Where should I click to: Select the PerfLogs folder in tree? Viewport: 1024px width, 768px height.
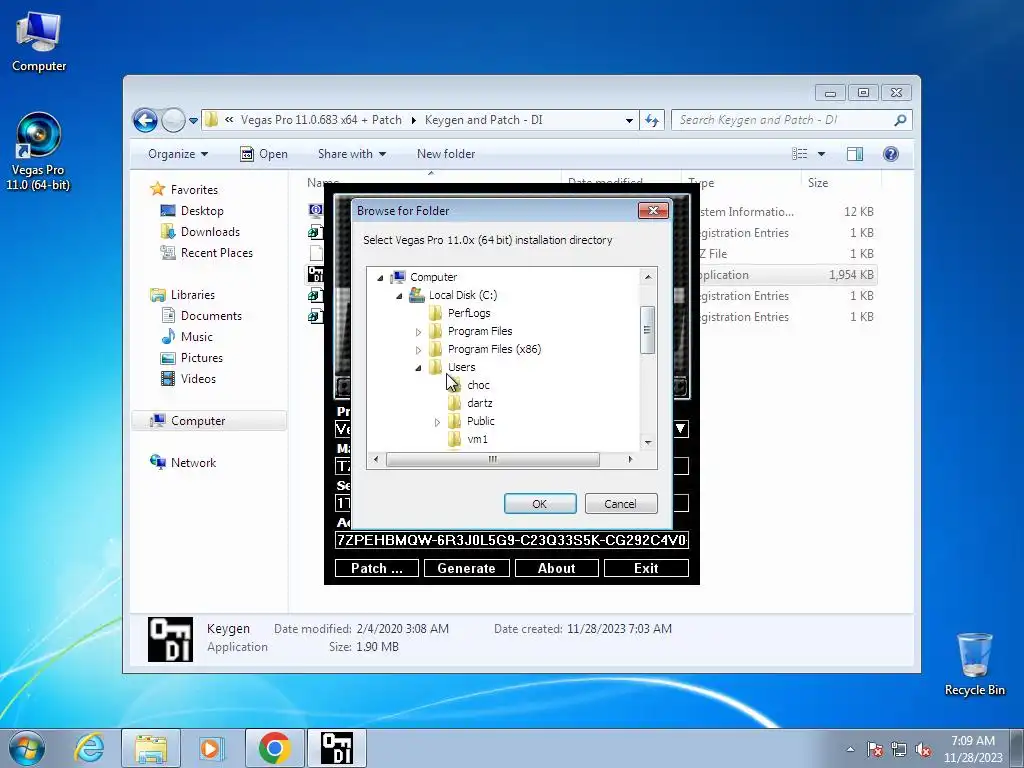coord(469,313)
